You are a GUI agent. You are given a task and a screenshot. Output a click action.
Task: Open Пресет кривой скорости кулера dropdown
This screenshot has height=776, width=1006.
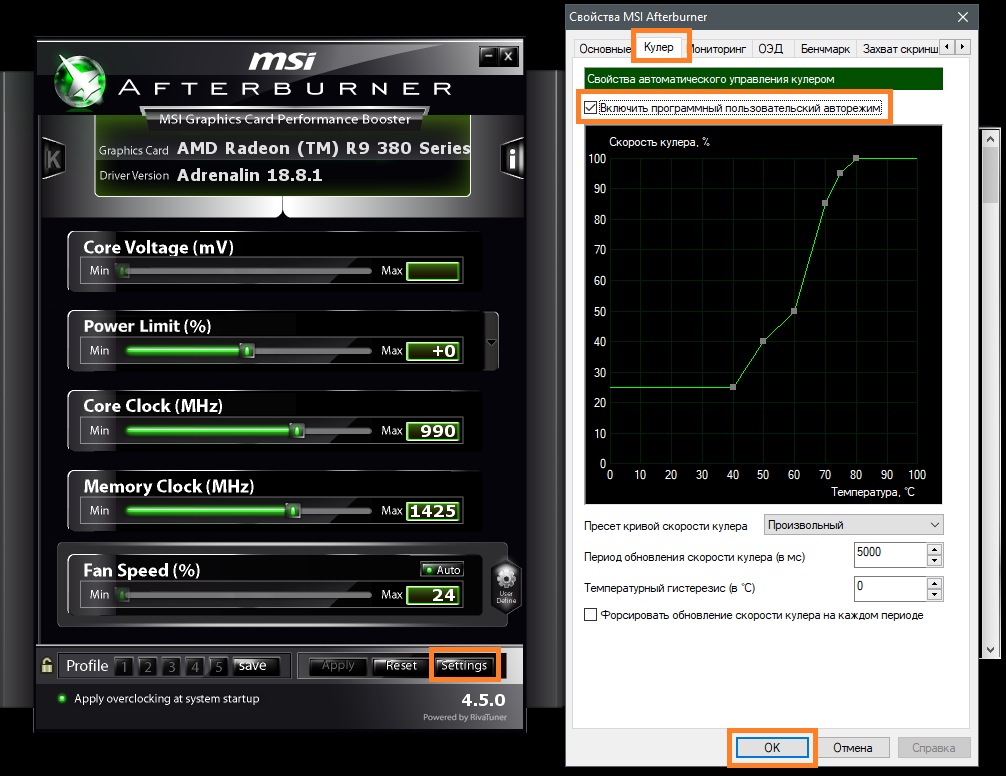(853, 525)
